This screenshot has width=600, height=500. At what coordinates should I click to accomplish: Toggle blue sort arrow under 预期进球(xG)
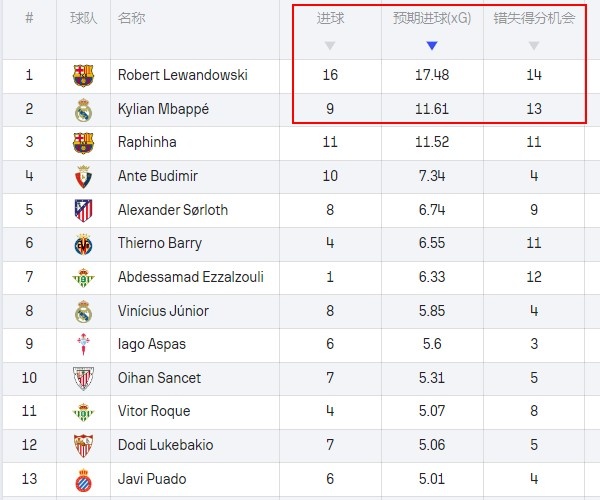(431, 46)
